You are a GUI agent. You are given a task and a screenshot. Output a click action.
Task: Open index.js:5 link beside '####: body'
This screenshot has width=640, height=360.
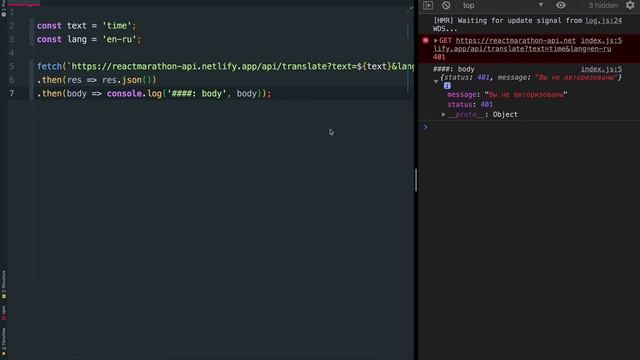[x=601, y=69]
